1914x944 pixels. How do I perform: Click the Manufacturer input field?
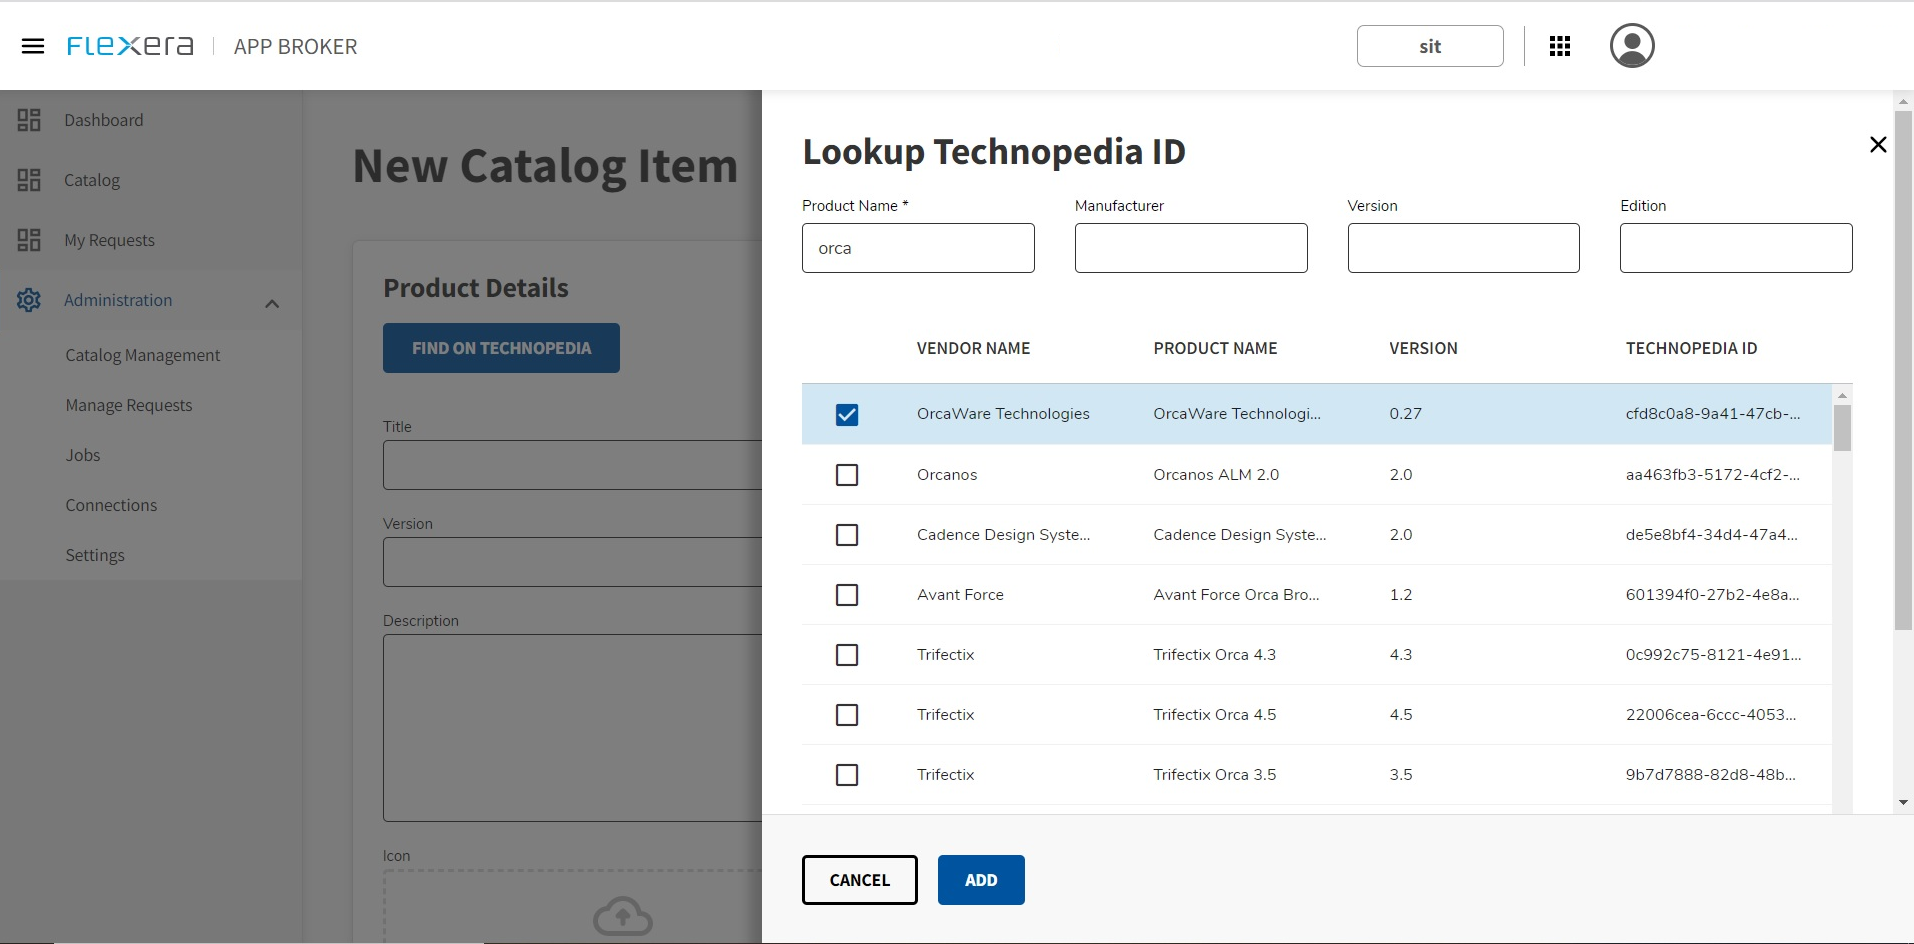click(1191, 248)
